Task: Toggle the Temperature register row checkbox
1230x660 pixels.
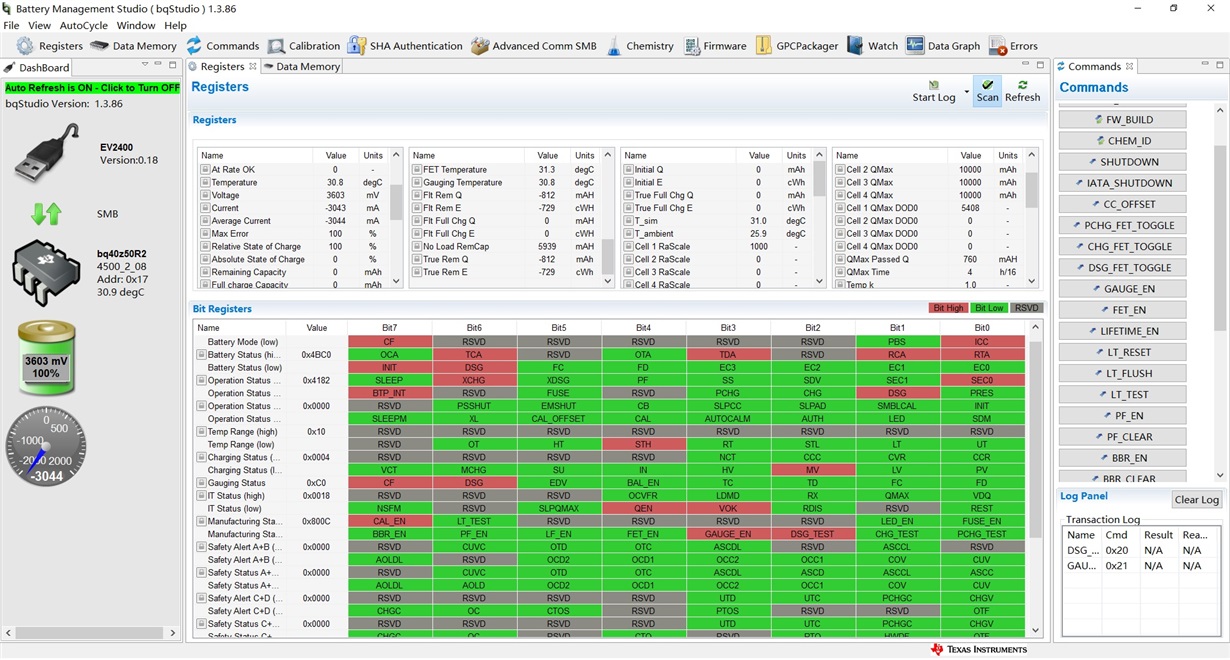Action: (x=205, y=183)
